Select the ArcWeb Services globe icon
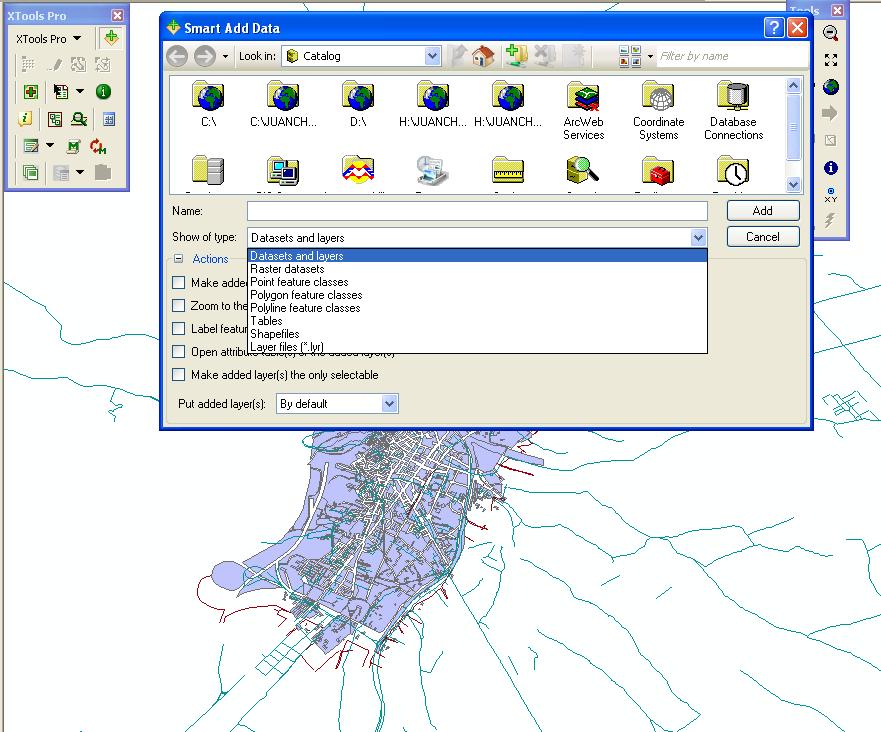Viewport: 881px width, 732px height. (583, 100)
